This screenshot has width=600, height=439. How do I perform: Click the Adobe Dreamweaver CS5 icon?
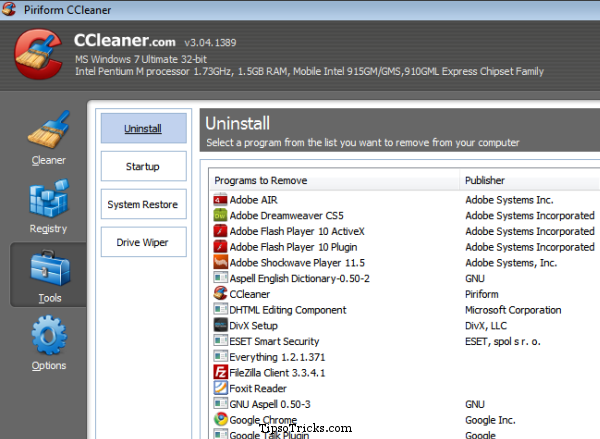(x=220, y=215)
